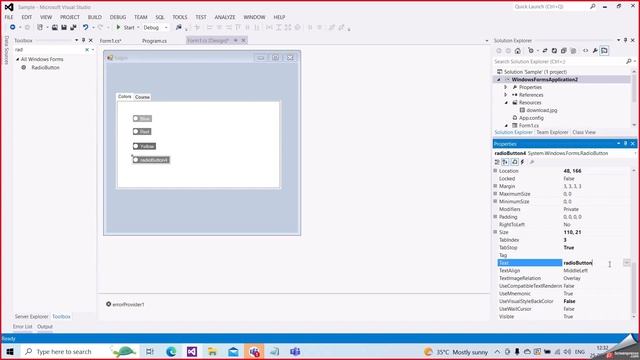640x360 pixels.
Task: Click the Undo arrow in the toolbar
Action: click(85, 27)
